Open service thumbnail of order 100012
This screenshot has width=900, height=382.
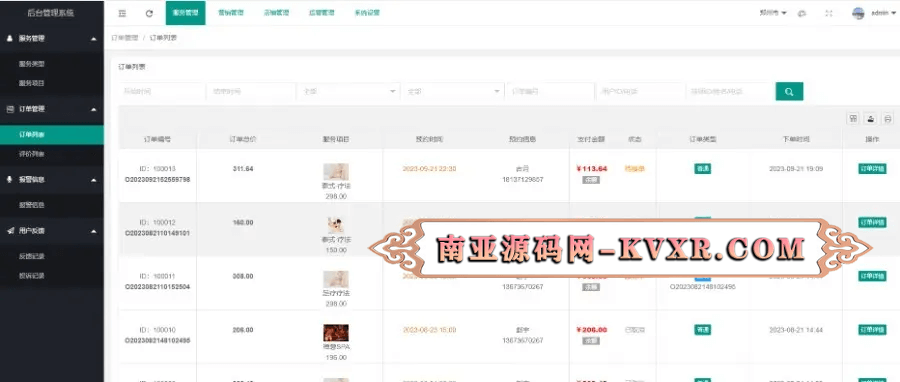coord(336,225)
